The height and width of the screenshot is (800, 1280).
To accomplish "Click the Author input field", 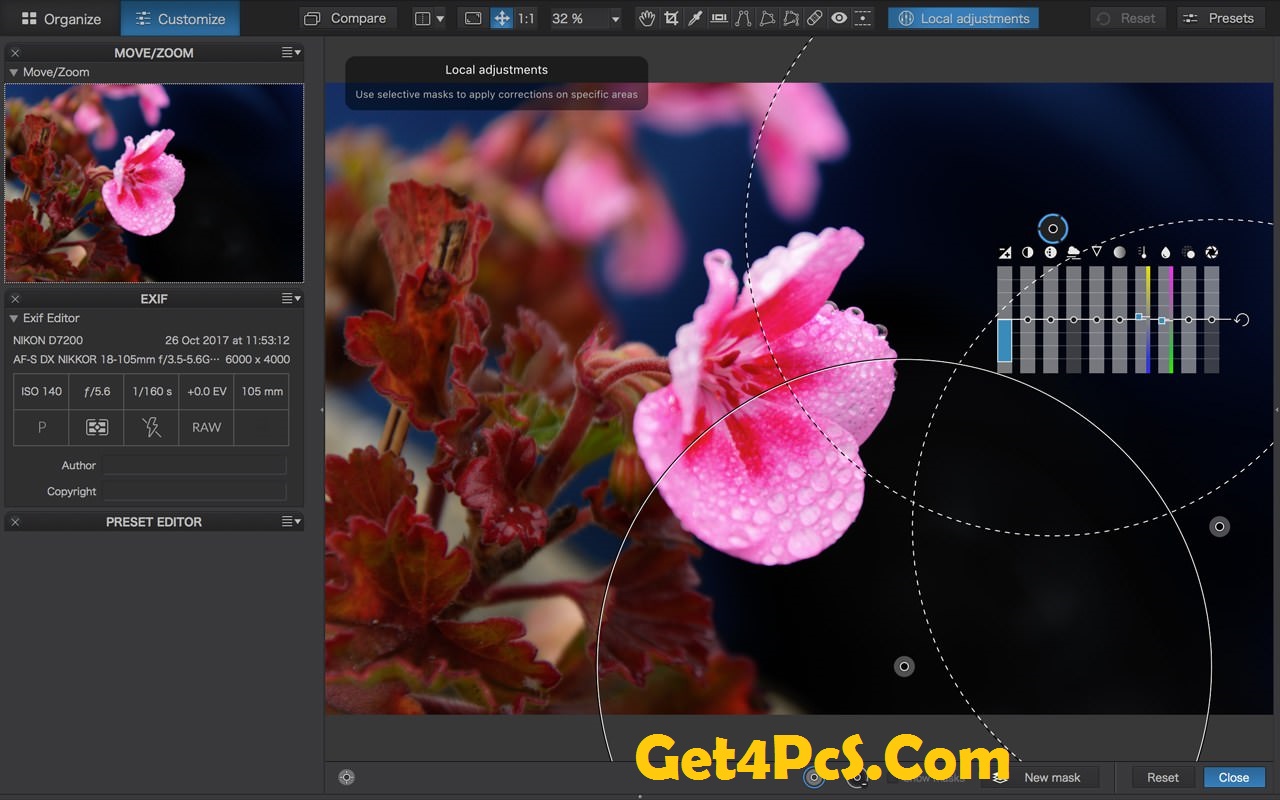I will pos(194,465).
